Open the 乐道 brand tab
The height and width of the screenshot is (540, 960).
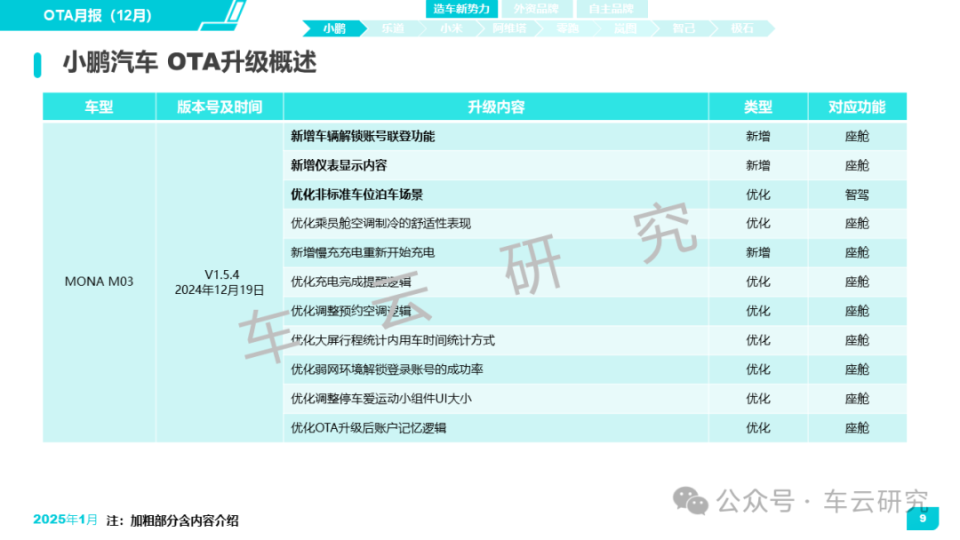(392, 28)
